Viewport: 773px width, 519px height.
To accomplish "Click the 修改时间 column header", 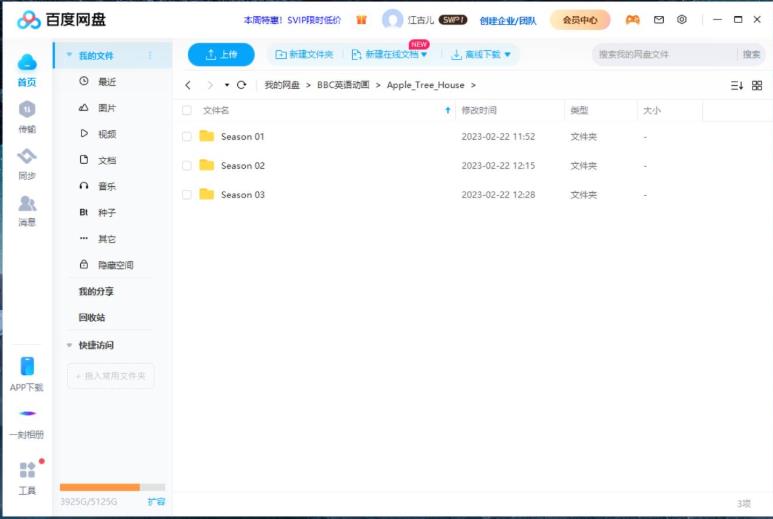I will coord(479,110).
